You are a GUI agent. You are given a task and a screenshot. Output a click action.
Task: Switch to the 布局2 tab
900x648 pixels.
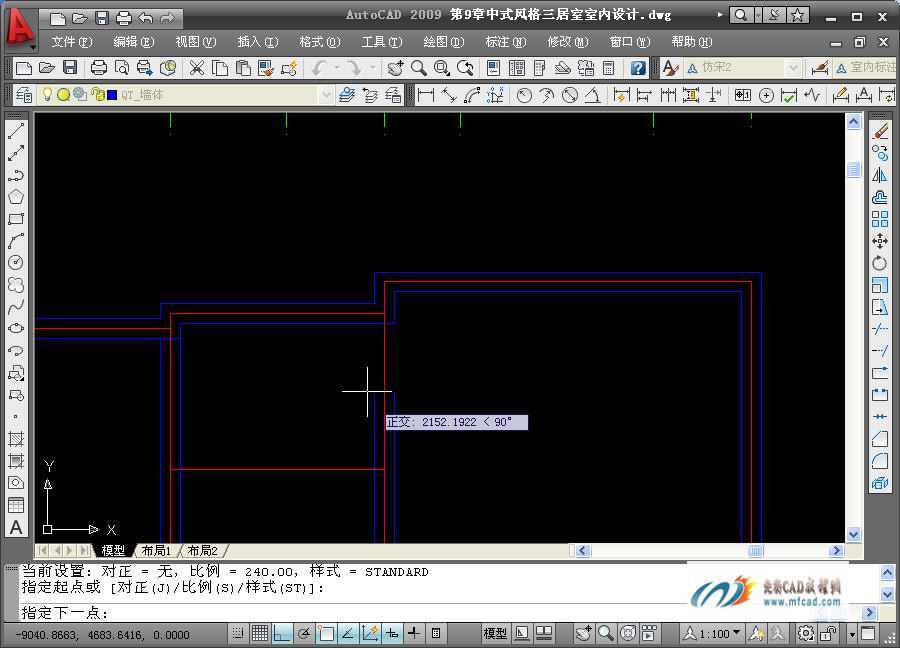point(203,550)
